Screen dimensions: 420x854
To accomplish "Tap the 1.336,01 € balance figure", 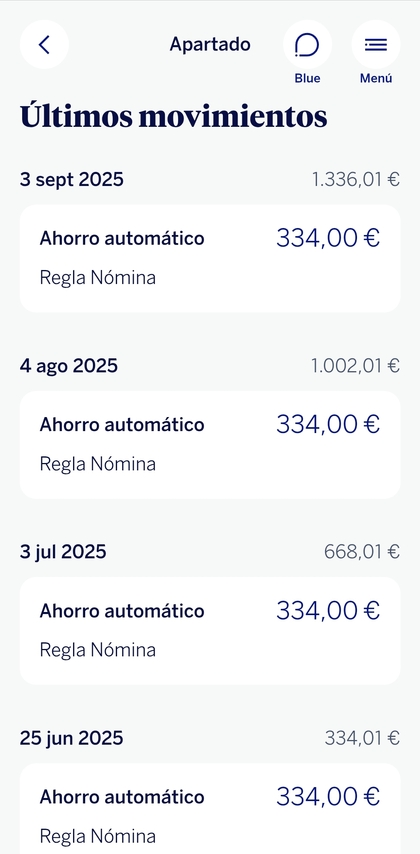I will [356, 179].
